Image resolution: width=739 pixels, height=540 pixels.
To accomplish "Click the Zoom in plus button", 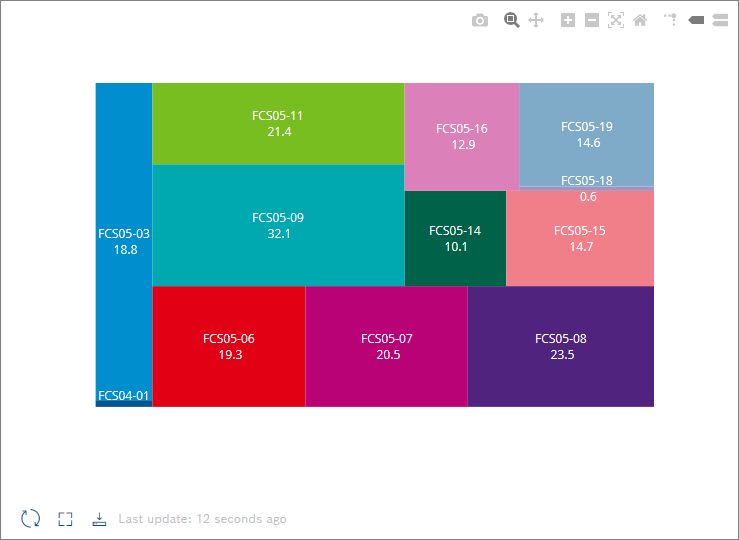I will (x=567, y=20).
